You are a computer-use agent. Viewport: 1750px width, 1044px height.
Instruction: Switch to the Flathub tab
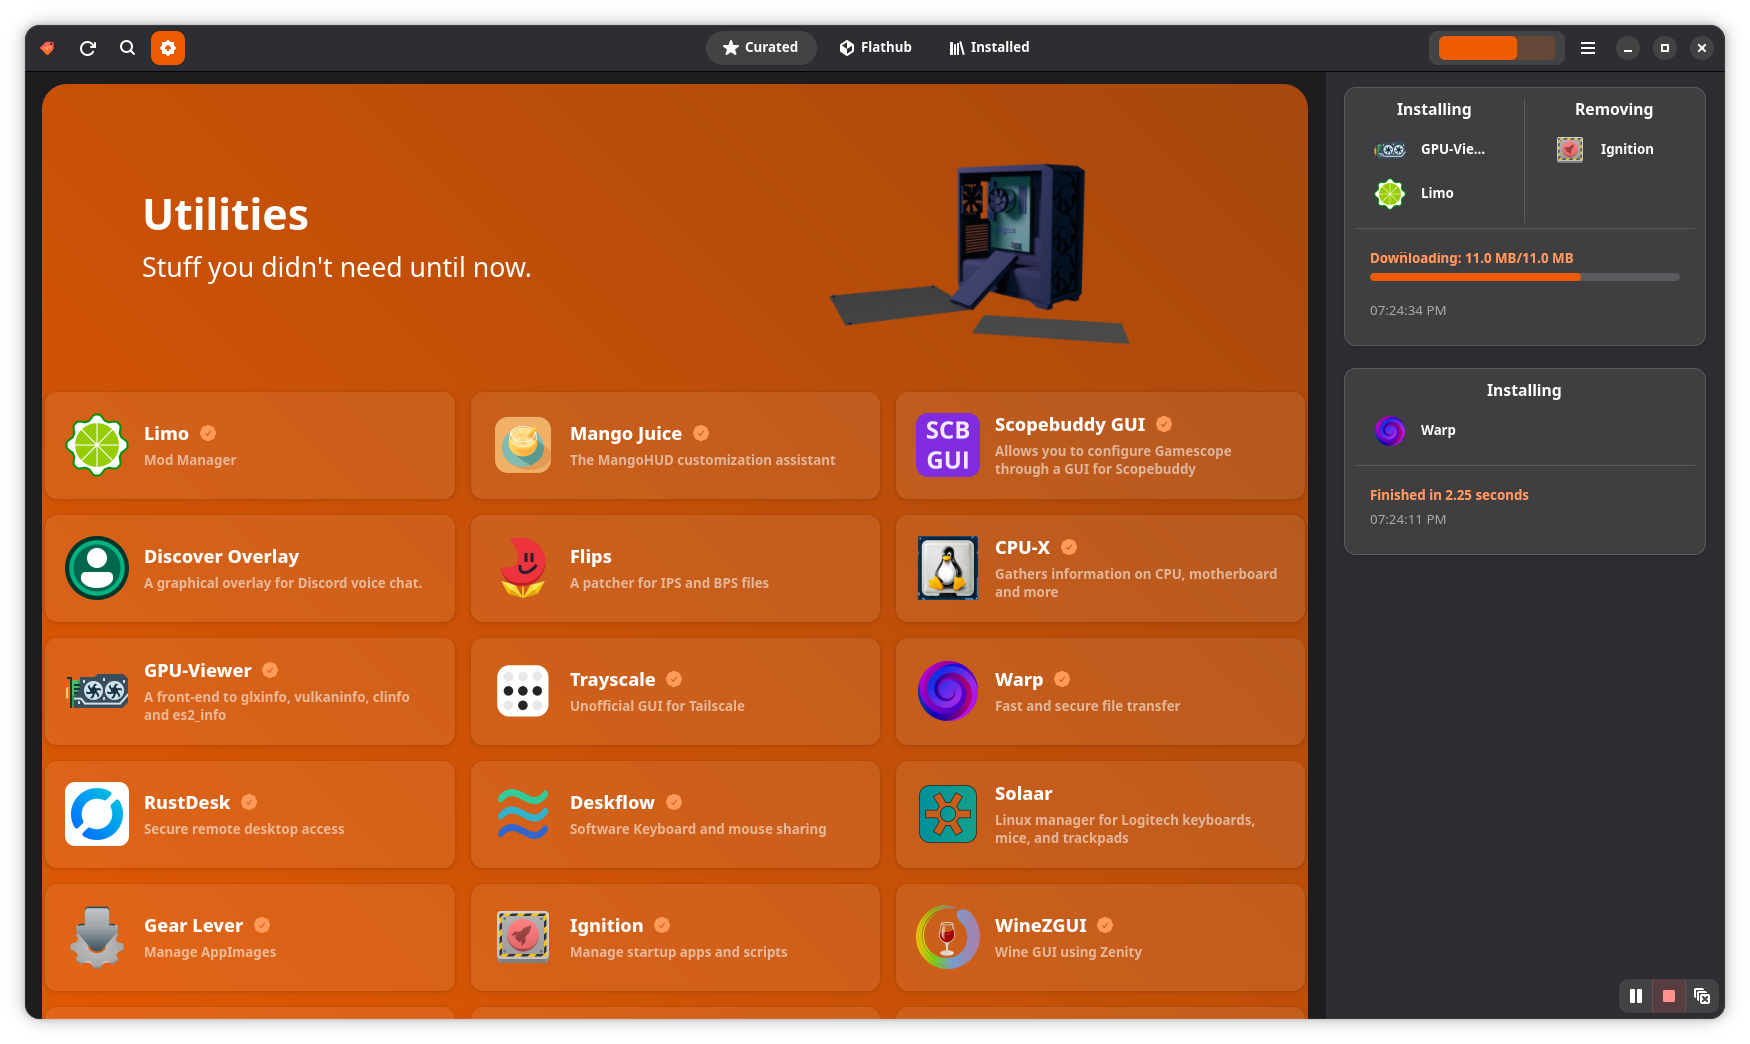pyautogui.click(x=875, y=47)
